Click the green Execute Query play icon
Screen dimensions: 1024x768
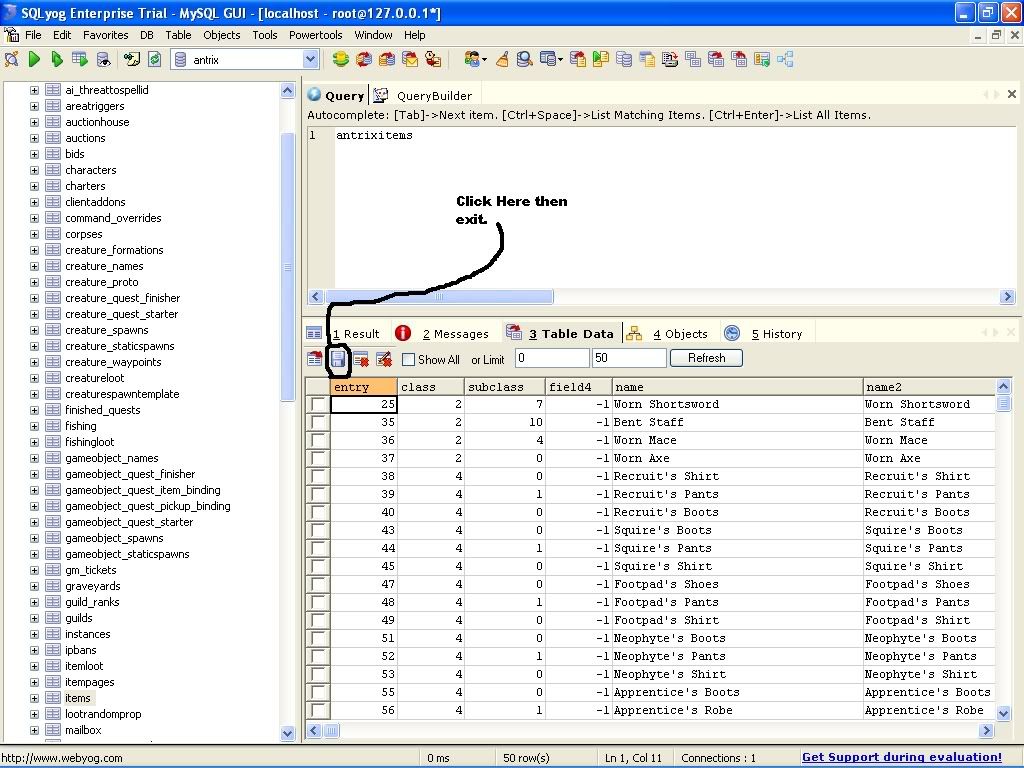[35, 59]
